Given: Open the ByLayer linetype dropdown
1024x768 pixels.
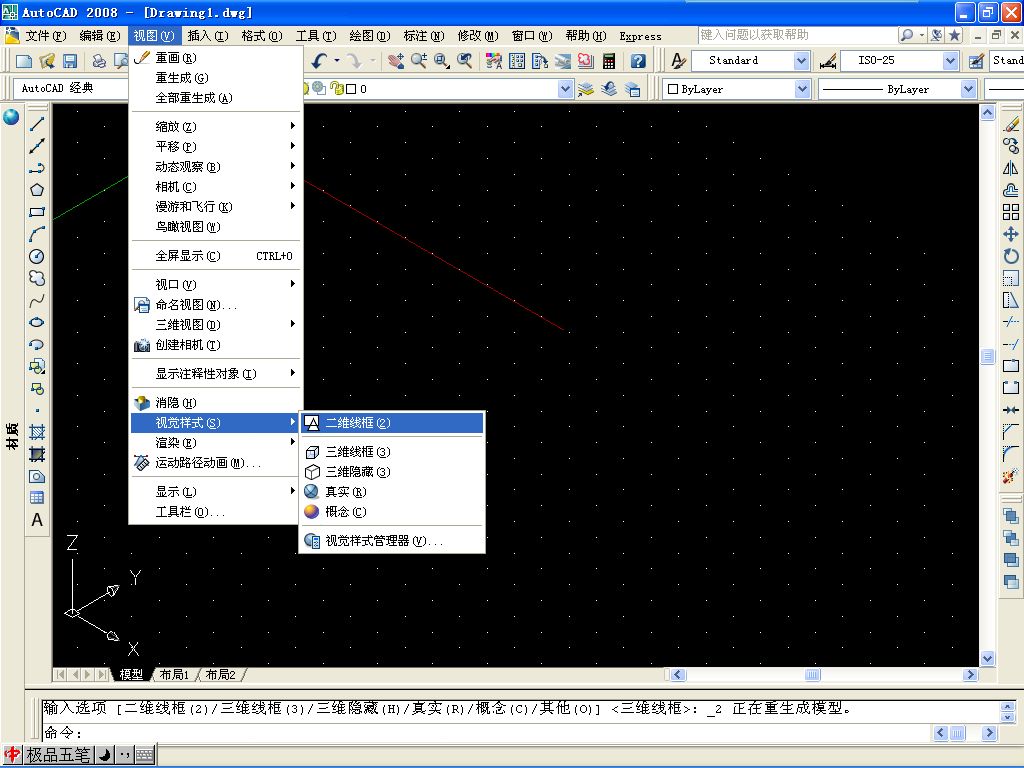Looking at the screenshot, I should 968,89.
